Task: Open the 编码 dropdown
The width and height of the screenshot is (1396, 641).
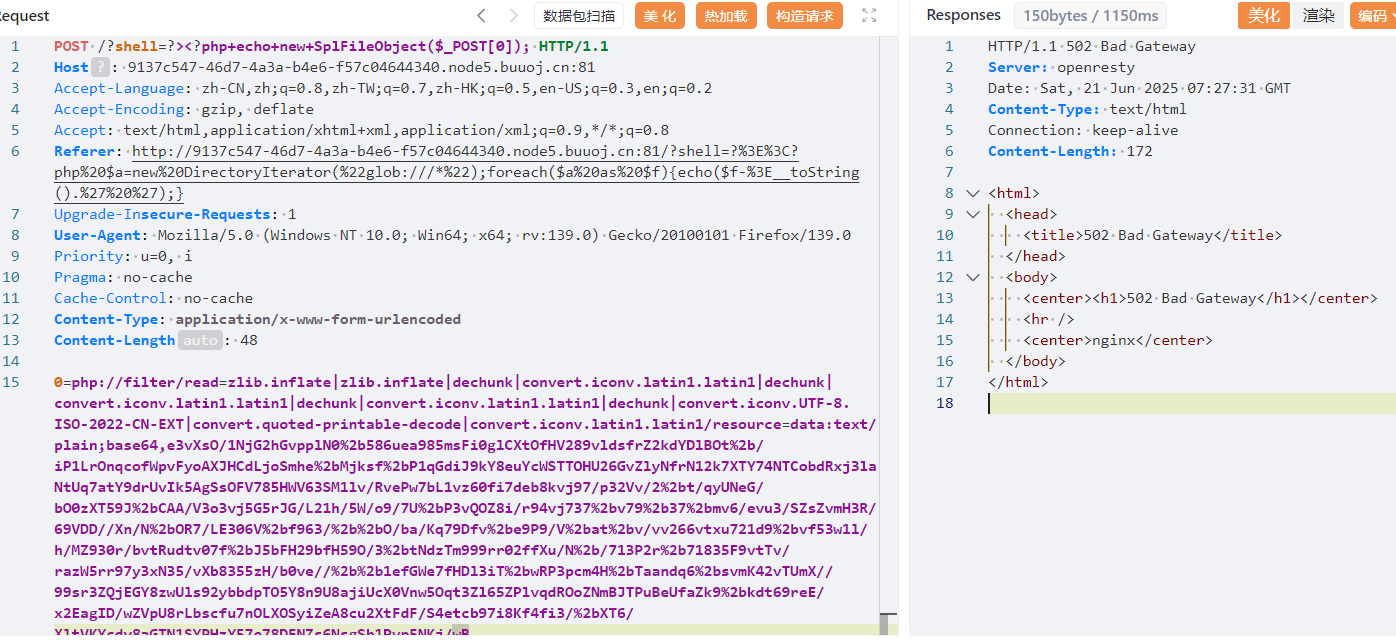Action: [1372, 15]
